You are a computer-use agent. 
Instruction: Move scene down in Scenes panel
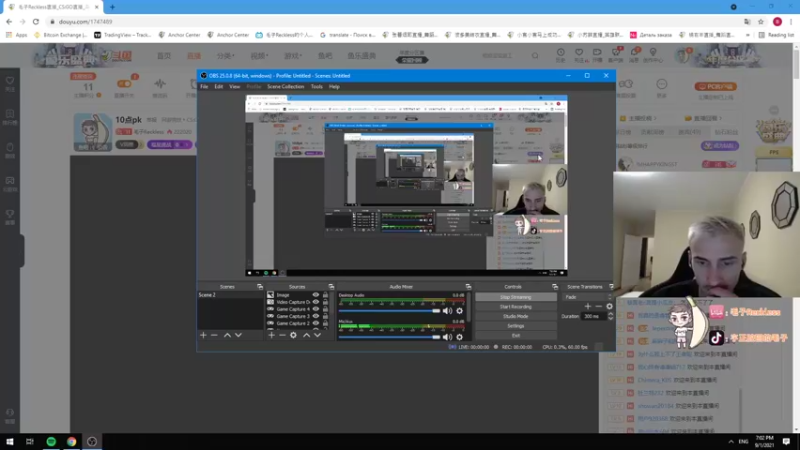click(238, 335)
